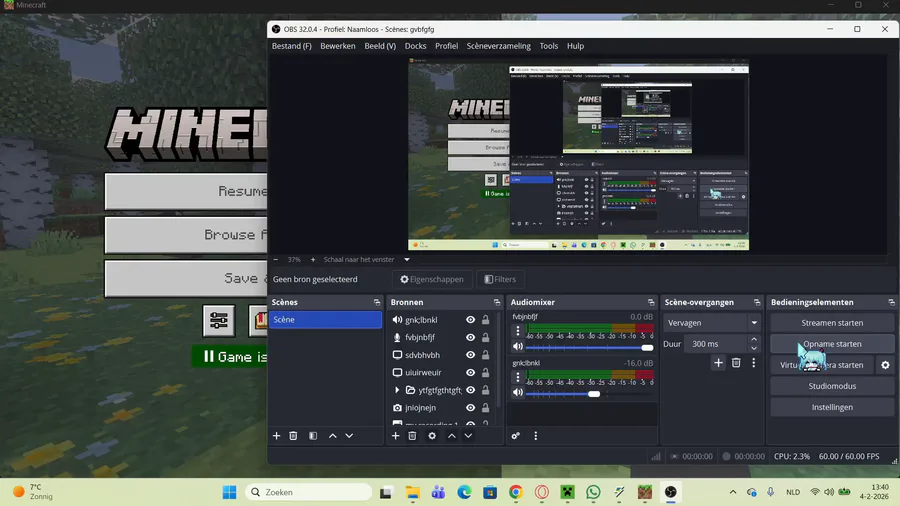The width and height of the screenshot is (900, 506).
Task: Hide the uiuirweuir source
Action: pos(470,372)
